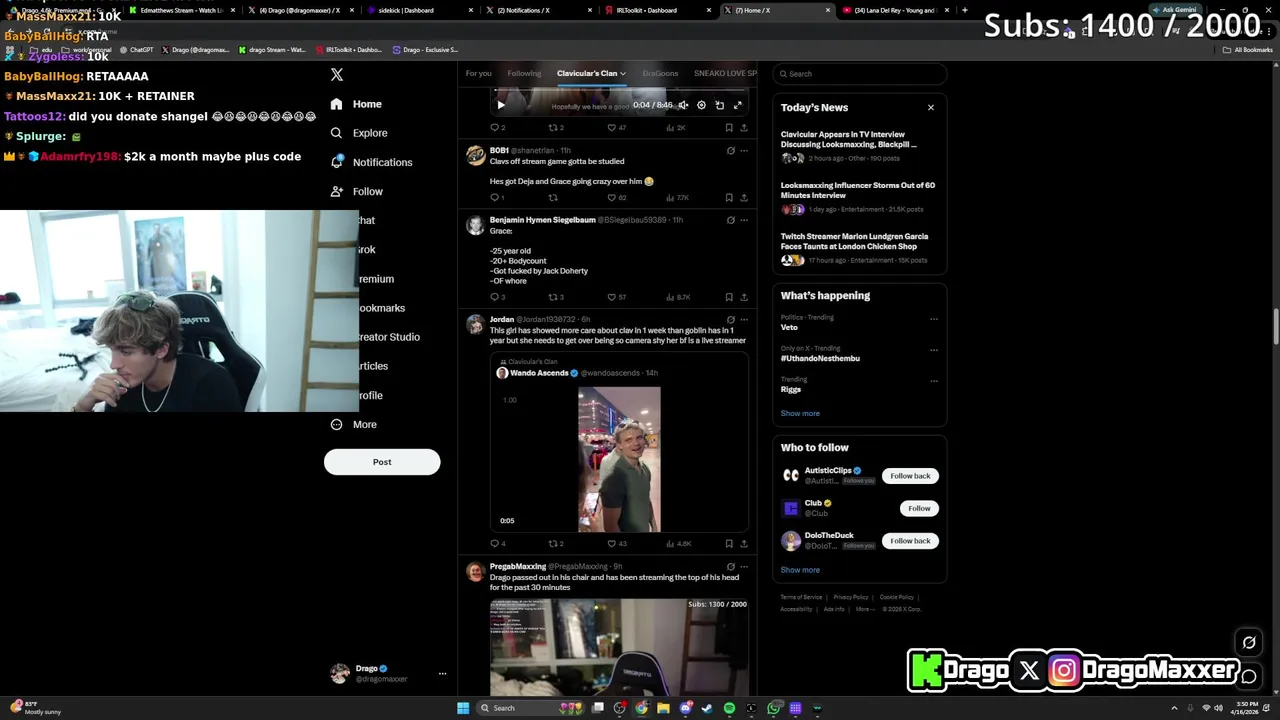The width and height of the screenshot is (1280, 720).
Task: Show more under Who to follow
Action: click(x=800, y=570)
